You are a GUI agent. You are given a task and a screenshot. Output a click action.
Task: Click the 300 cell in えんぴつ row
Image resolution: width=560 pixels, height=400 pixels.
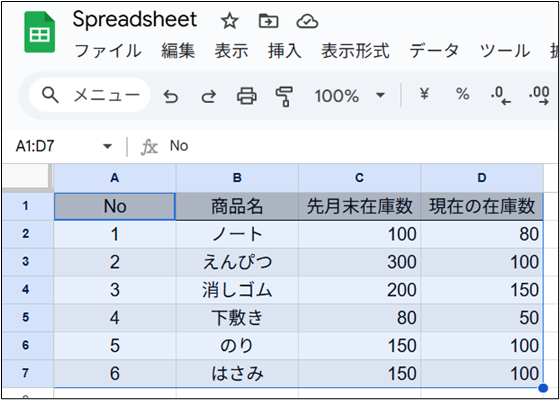[x=360, y=262]
